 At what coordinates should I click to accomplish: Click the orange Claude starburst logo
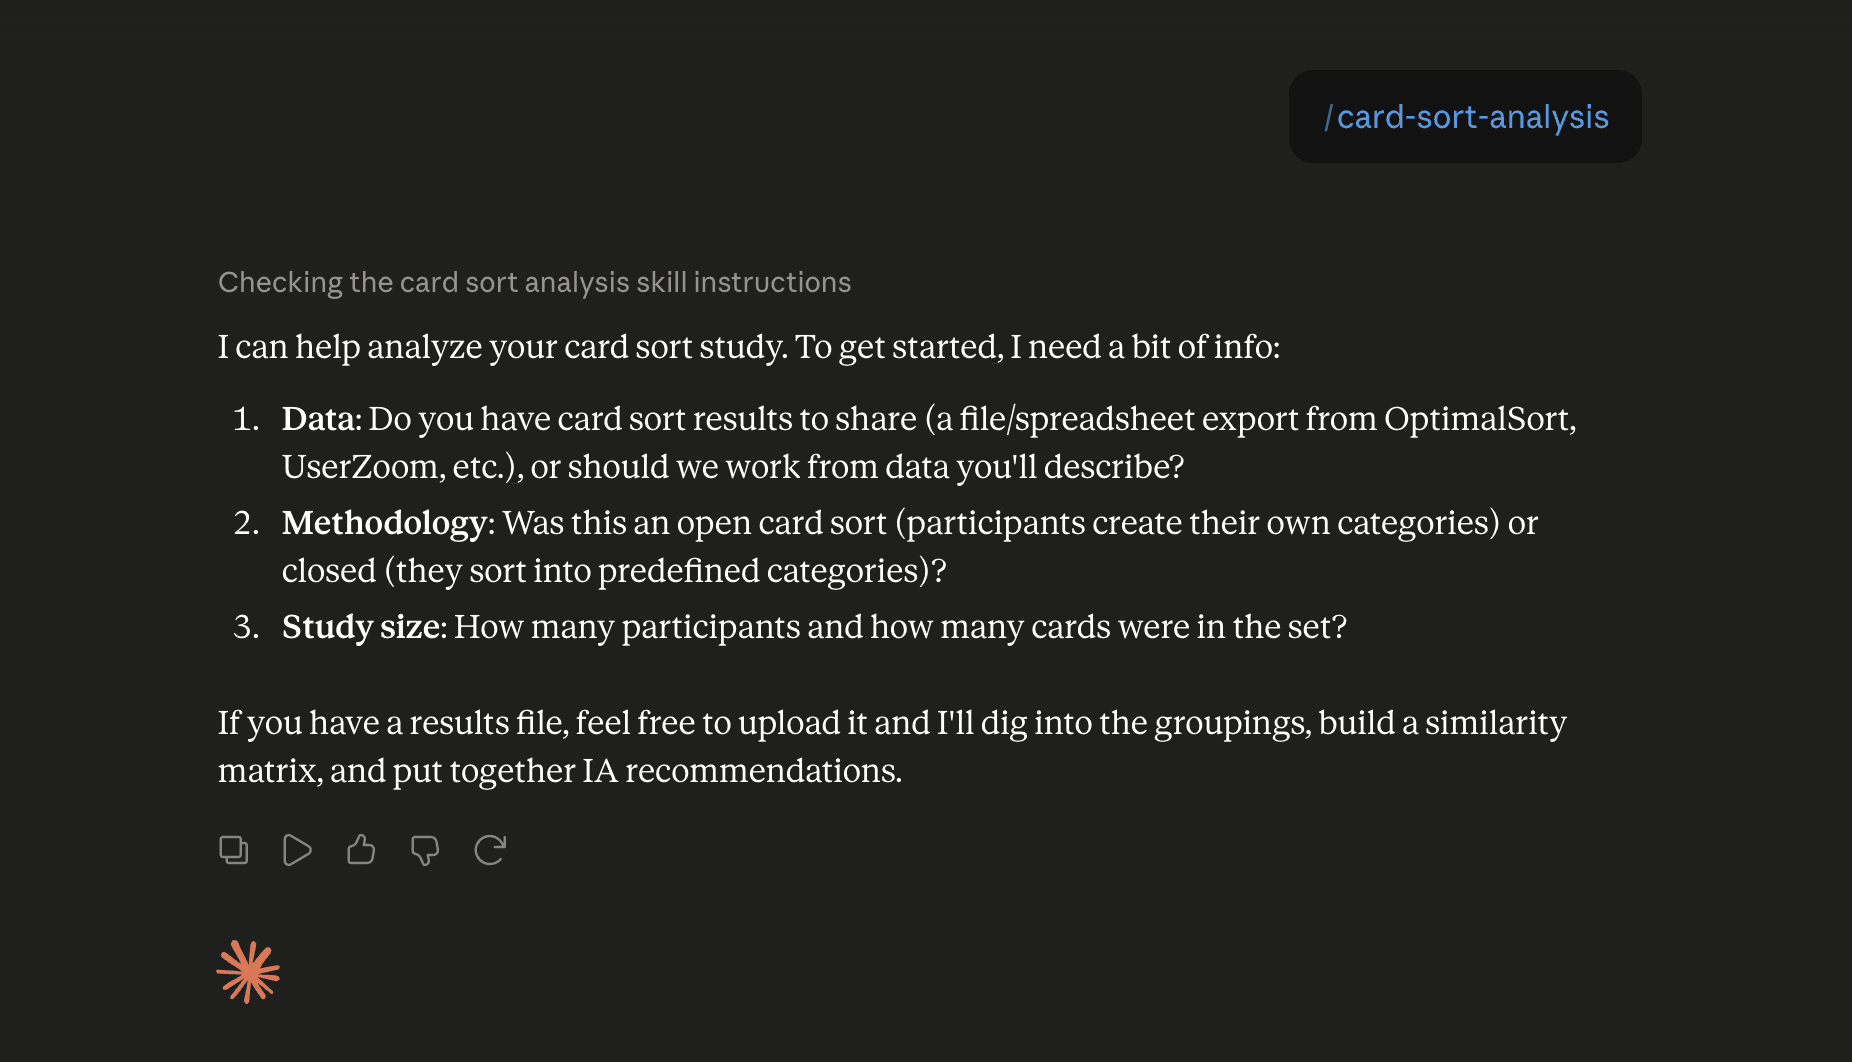coord(248,971)
